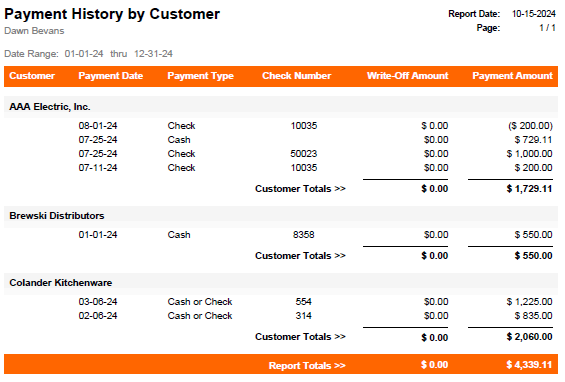The image size is (565, 382).
Task: Click the Payment Amount column header
Action: 512,76
